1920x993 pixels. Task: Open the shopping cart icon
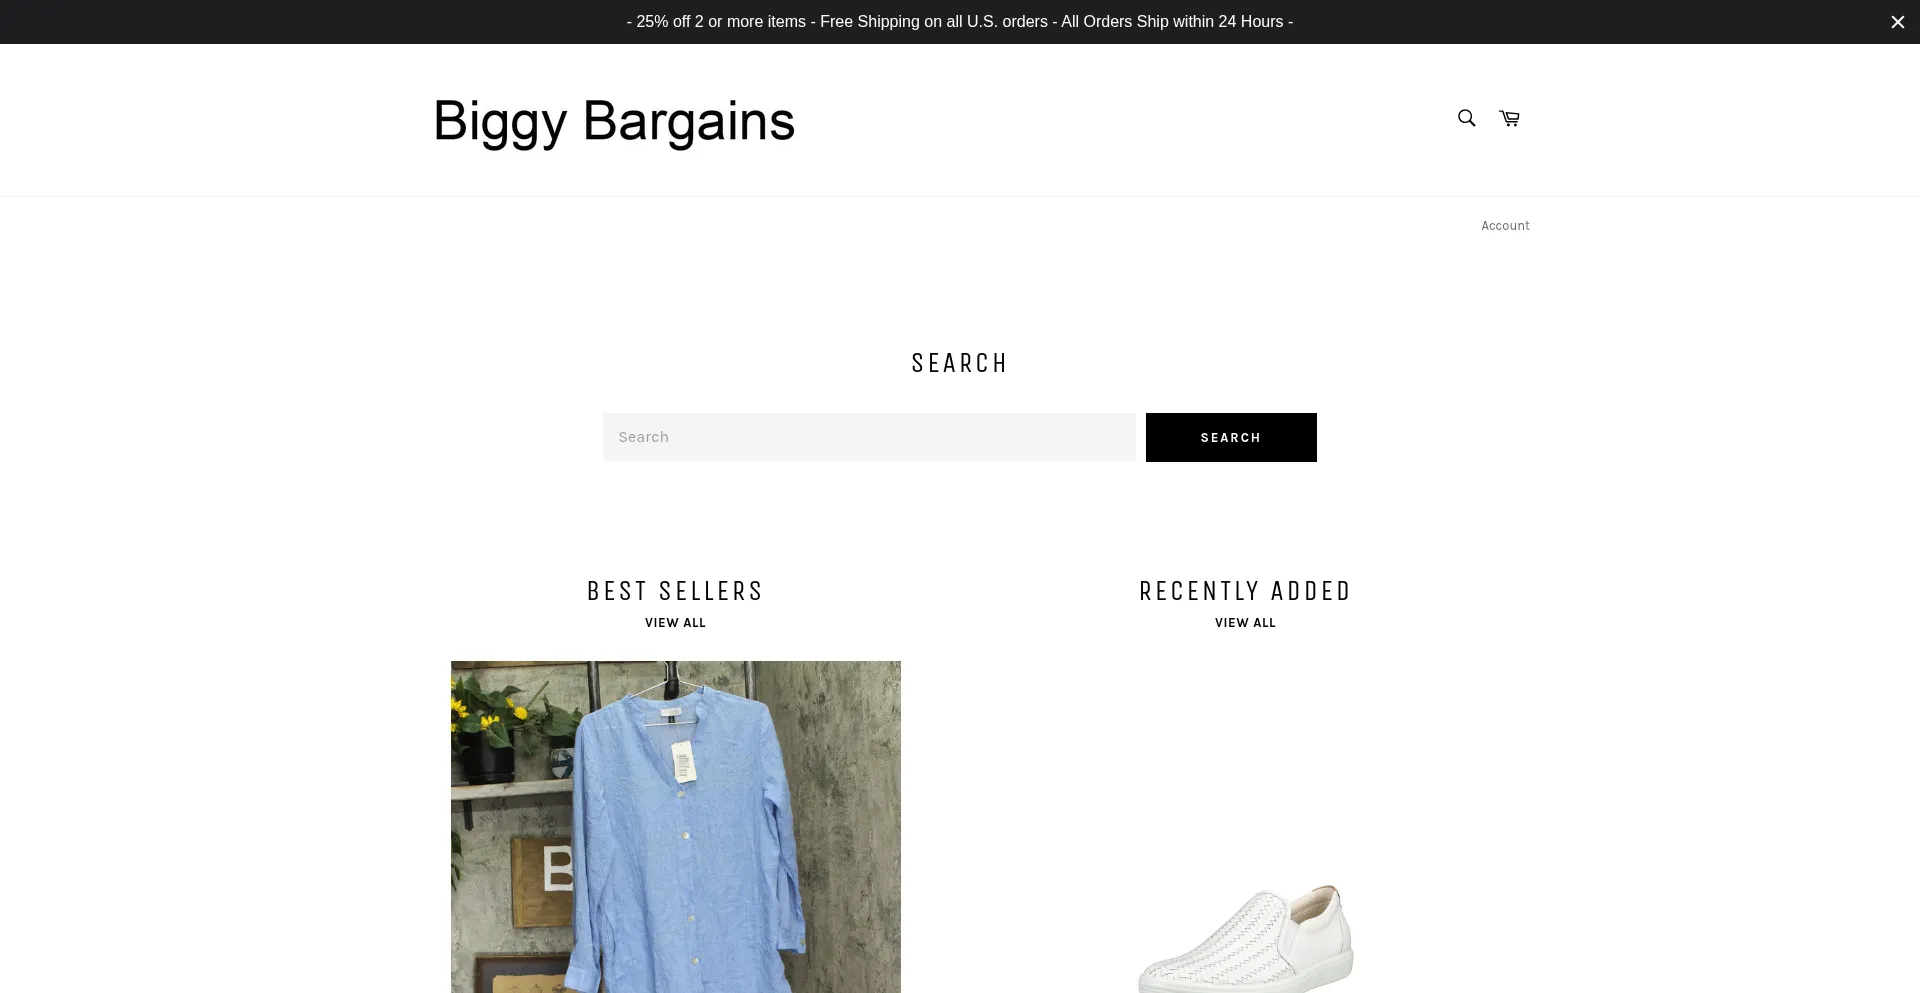tap(1510, 119)
